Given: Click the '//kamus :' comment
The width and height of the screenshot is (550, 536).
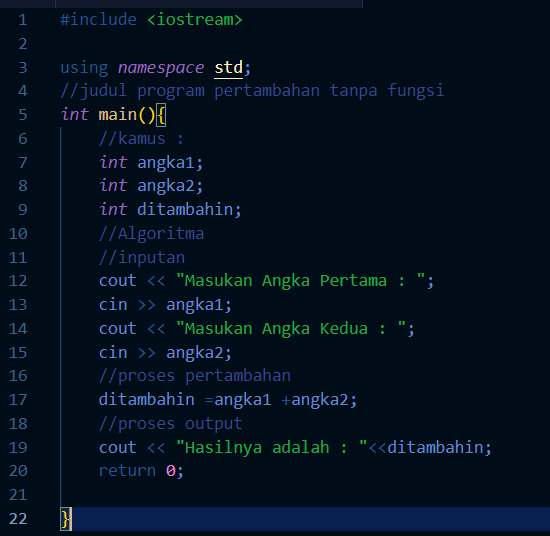Looking at the screenshot, I should pos(141,139).
